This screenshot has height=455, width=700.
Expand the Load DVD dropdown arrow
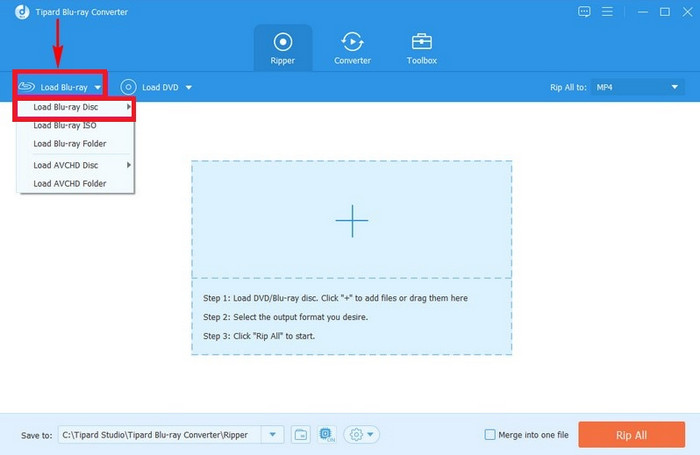189,88
